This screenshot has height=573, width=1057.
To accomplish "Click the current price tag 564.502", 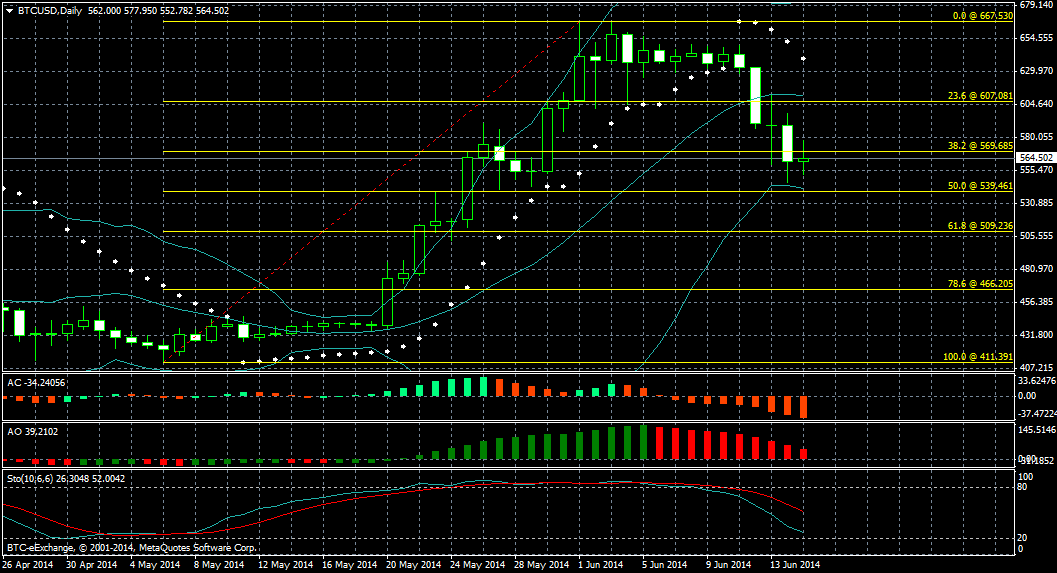I will [x=1034, y=158].
